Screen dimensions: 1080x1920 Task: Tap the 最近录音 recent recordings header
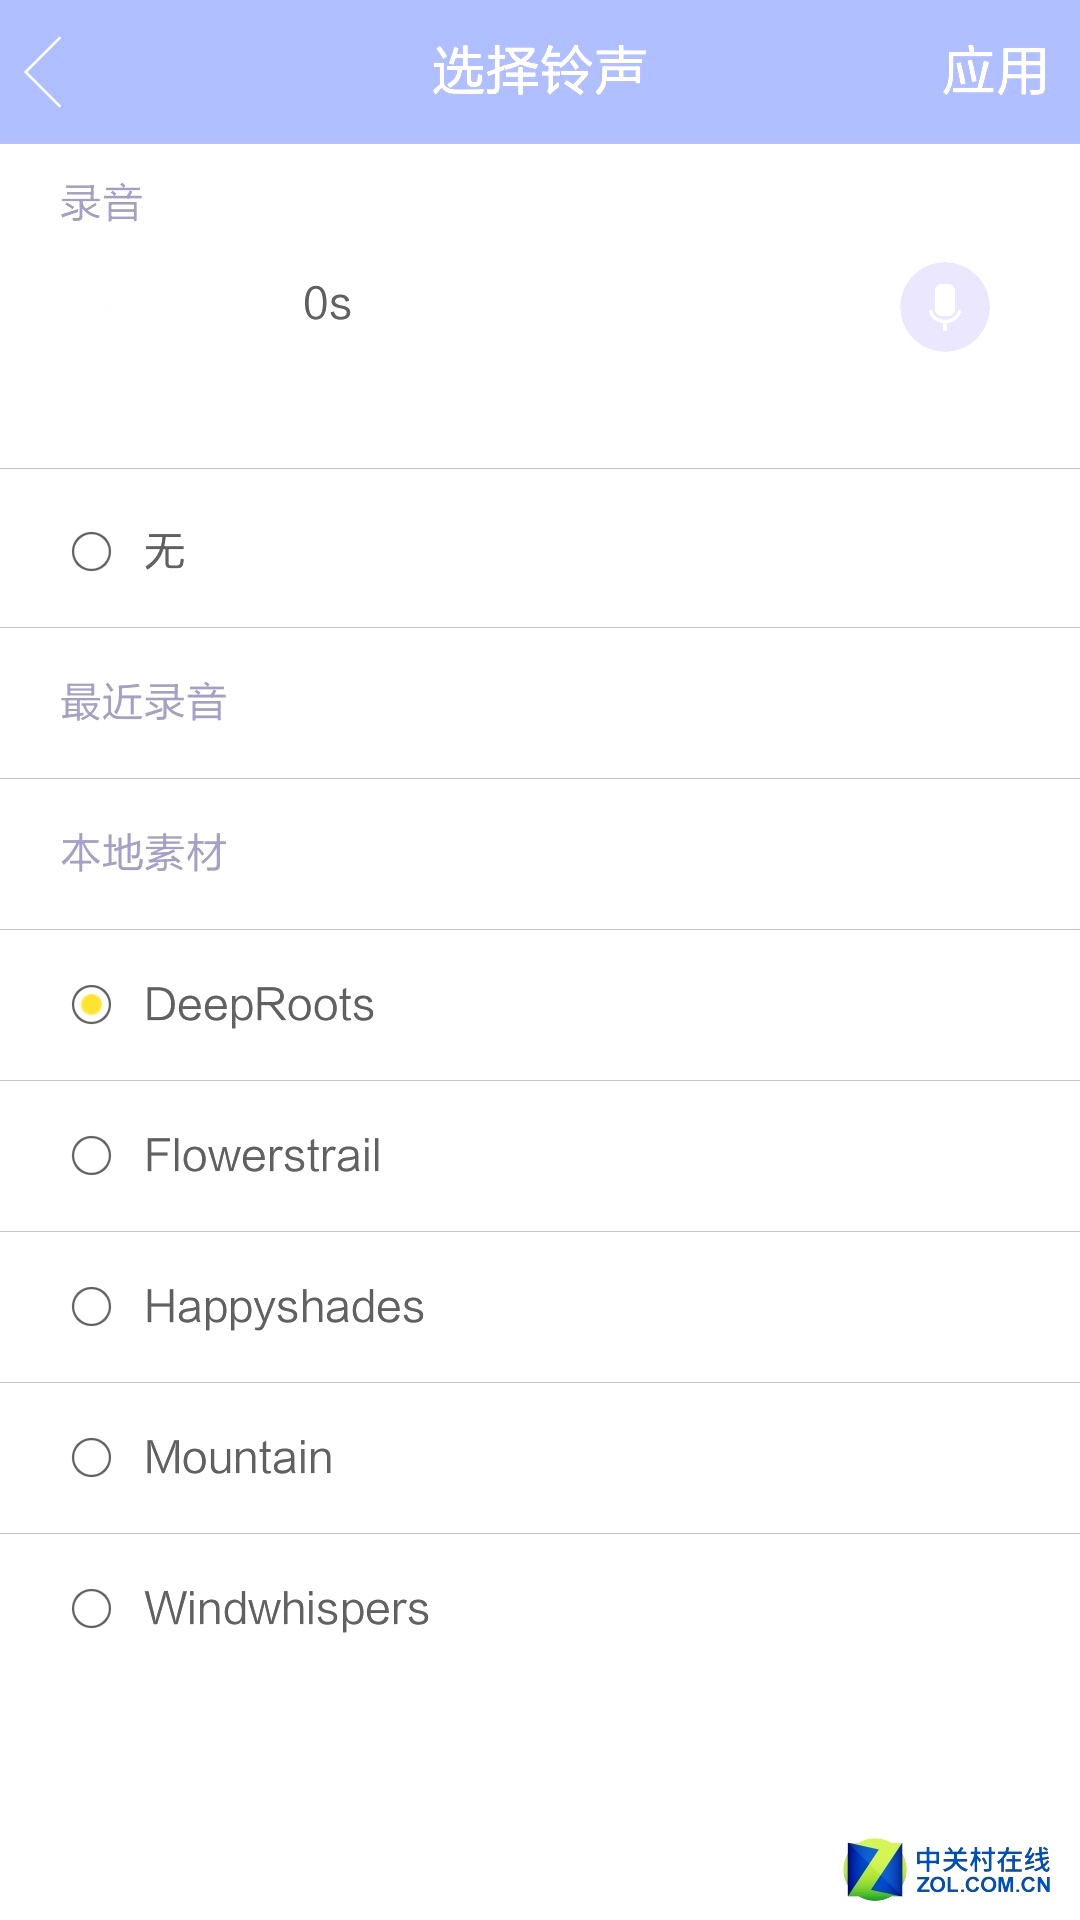[144, 703]
